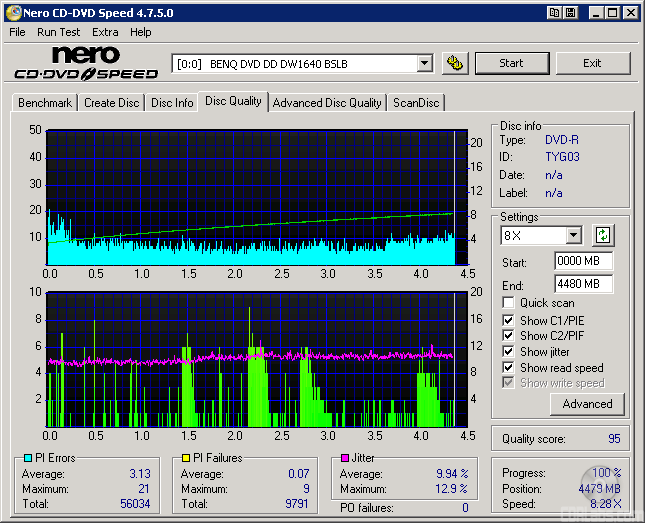The width and height of the screenshot is (645, 523).
Task: Expand the 8X scan speed dropdown
Action: point(573,235)
